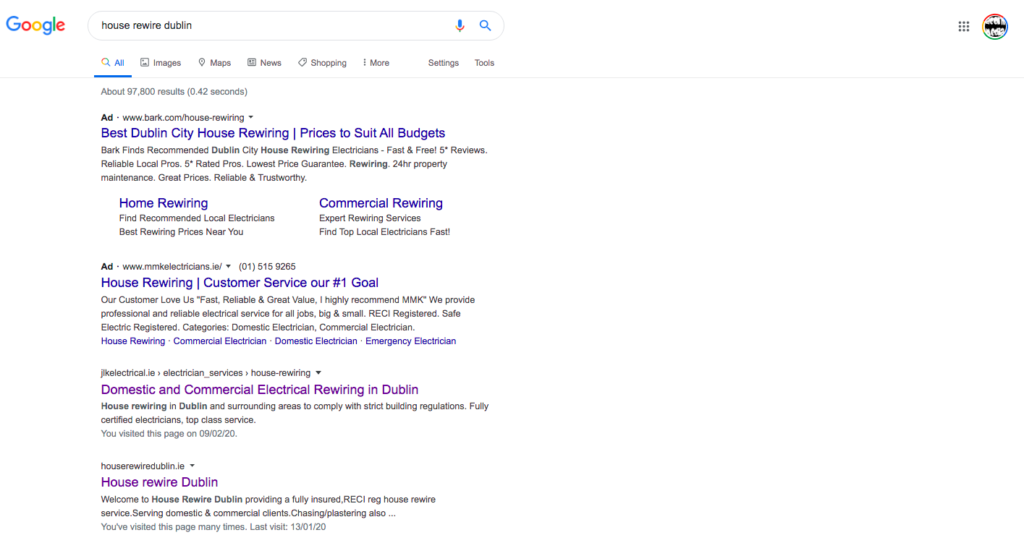The width and height of the screenshot is (1024, 543).
Task: Open Commercial Electrician sitelink
Action: tap(219, 341)
